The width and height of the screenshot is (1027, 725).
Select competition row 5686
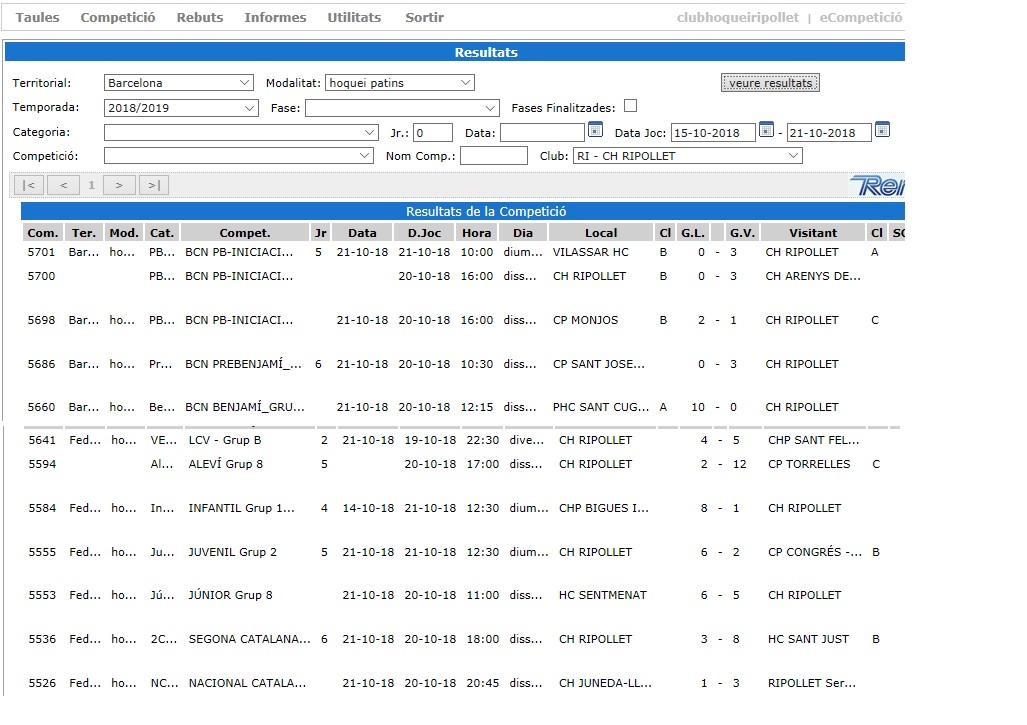pyautogui.click(x=462, y=364)
